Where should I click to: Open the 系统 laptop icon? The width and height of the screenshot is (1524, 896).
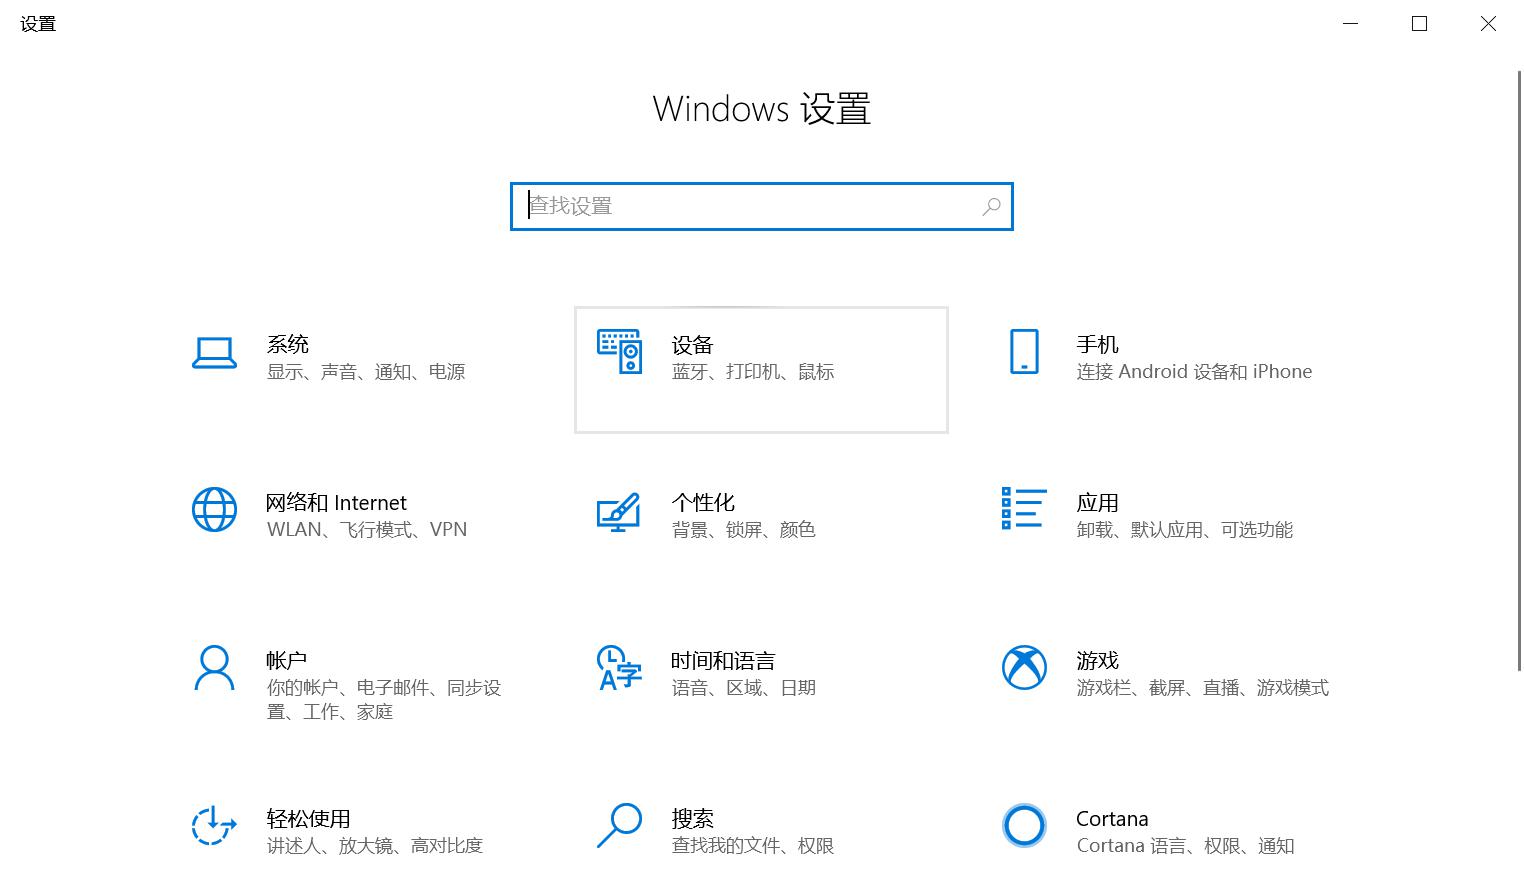[214, 352]
